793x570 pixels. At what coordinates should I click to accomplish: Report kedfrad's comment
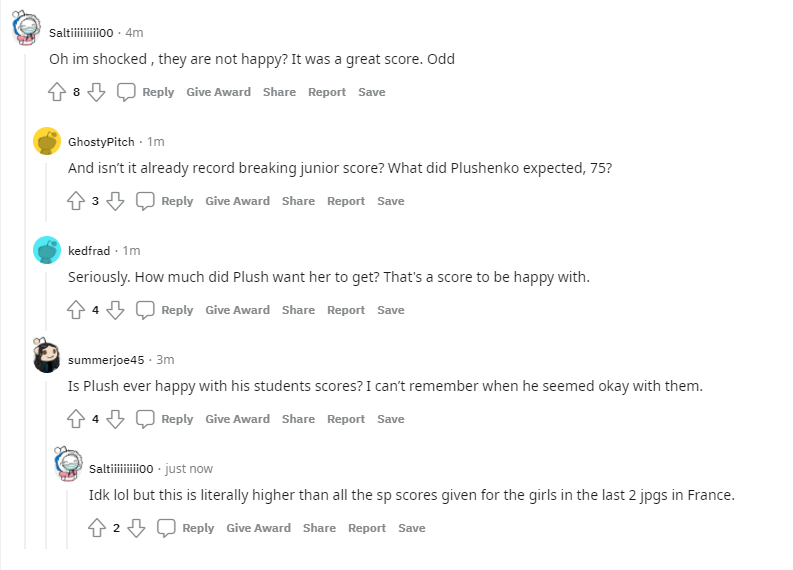346,310
